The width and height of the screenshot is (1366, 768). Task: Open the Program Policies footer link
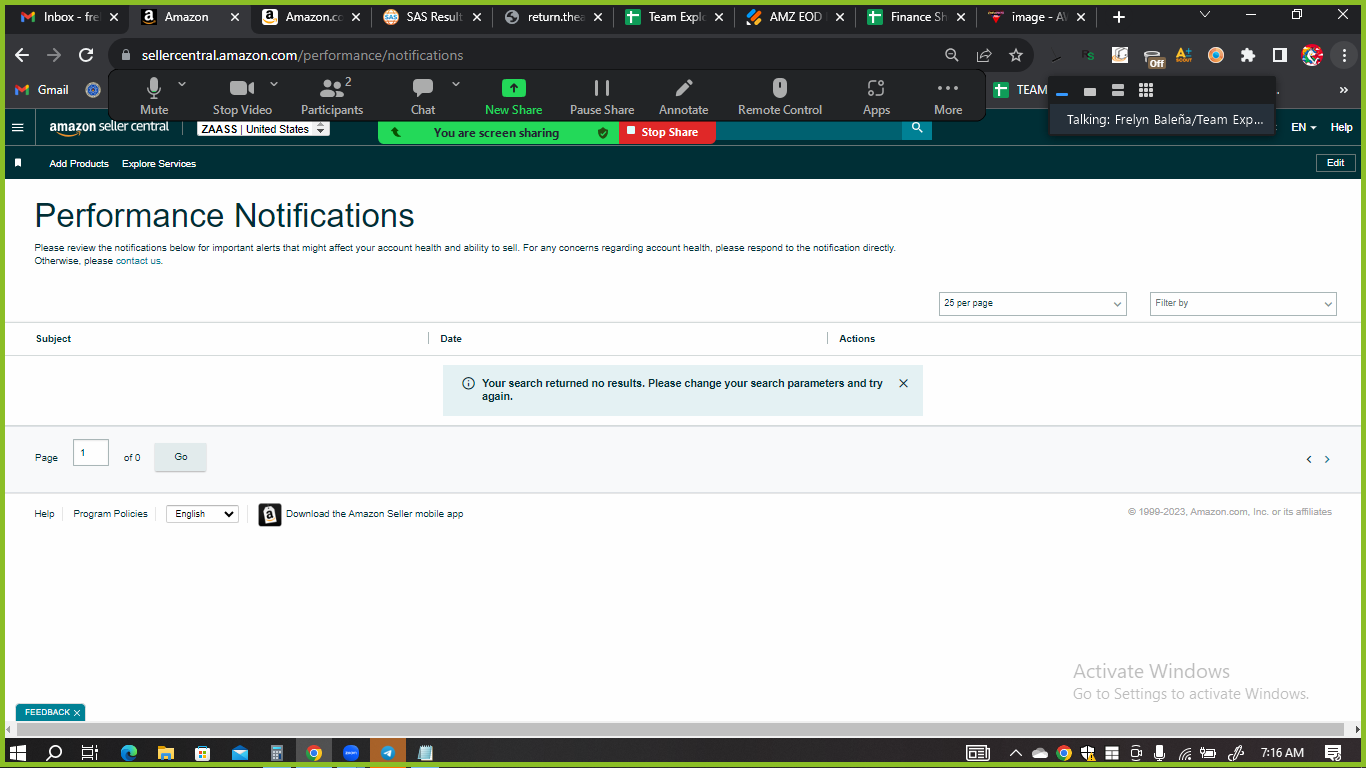coord(110,514)
